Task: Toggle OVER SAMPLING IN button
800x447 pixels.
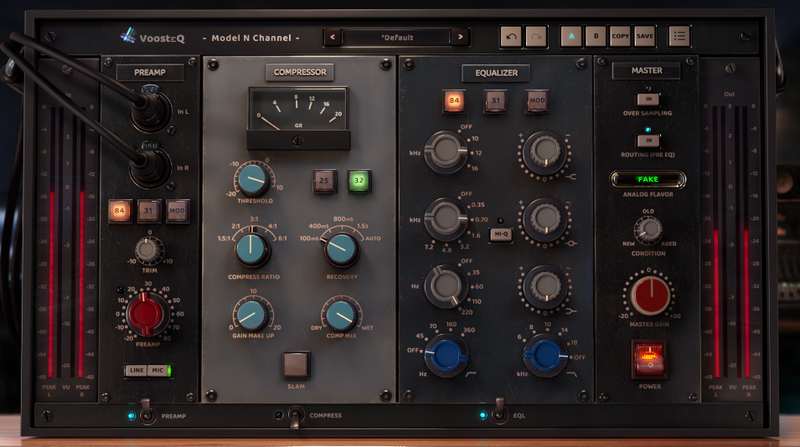Action: click(x=648, y=99)
